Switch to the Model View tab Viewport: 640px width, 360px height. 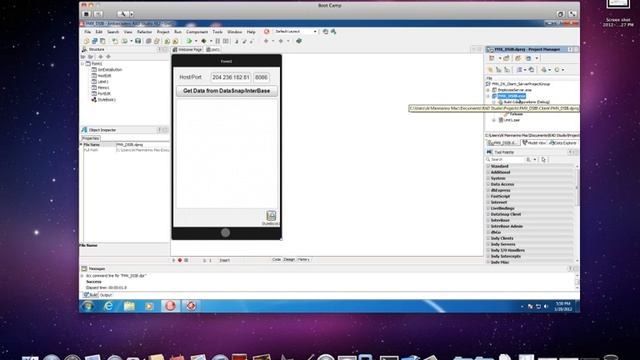(534, 143)
